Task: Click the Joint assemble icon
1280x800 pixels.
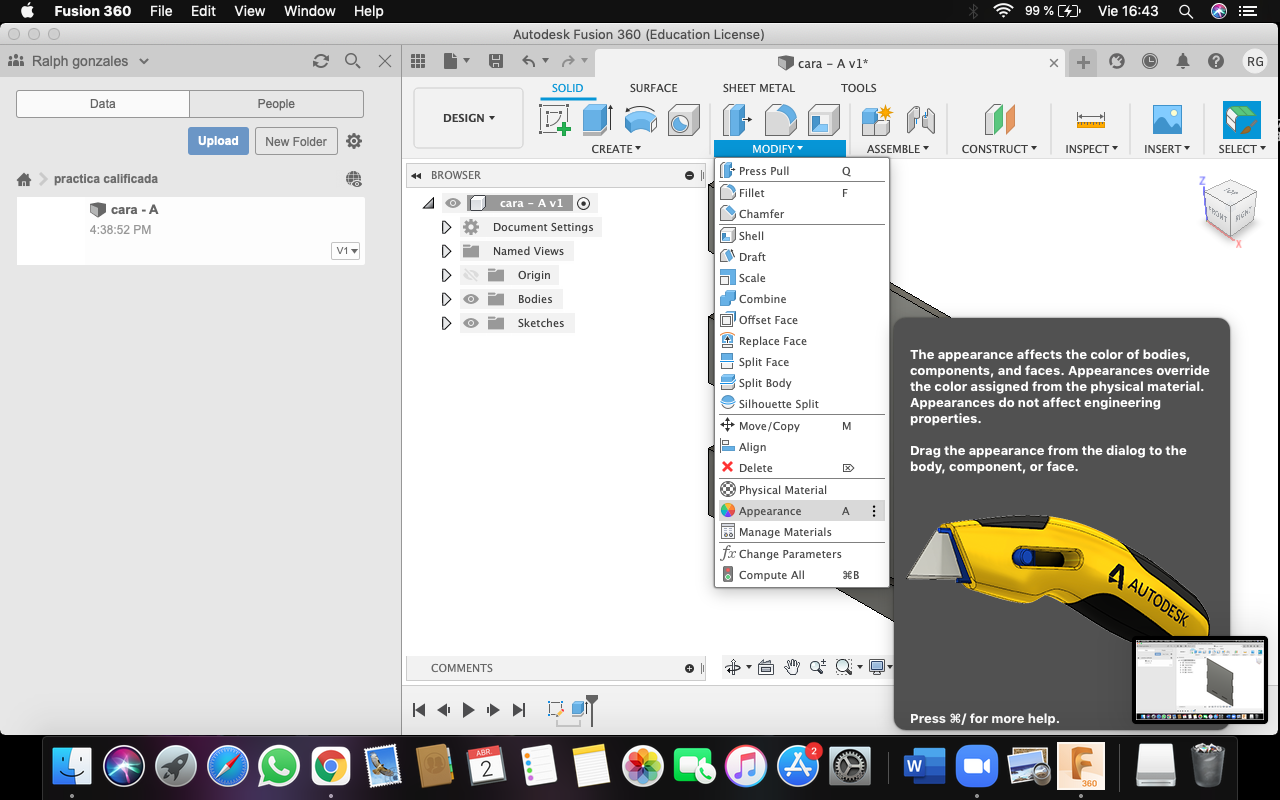Action: (920, 120)
